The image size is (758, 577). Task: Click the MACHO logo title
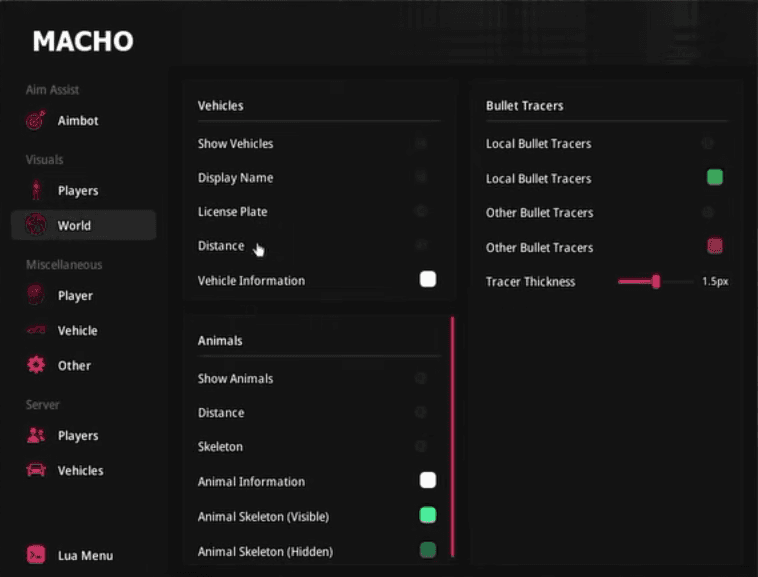click(83, 41)
